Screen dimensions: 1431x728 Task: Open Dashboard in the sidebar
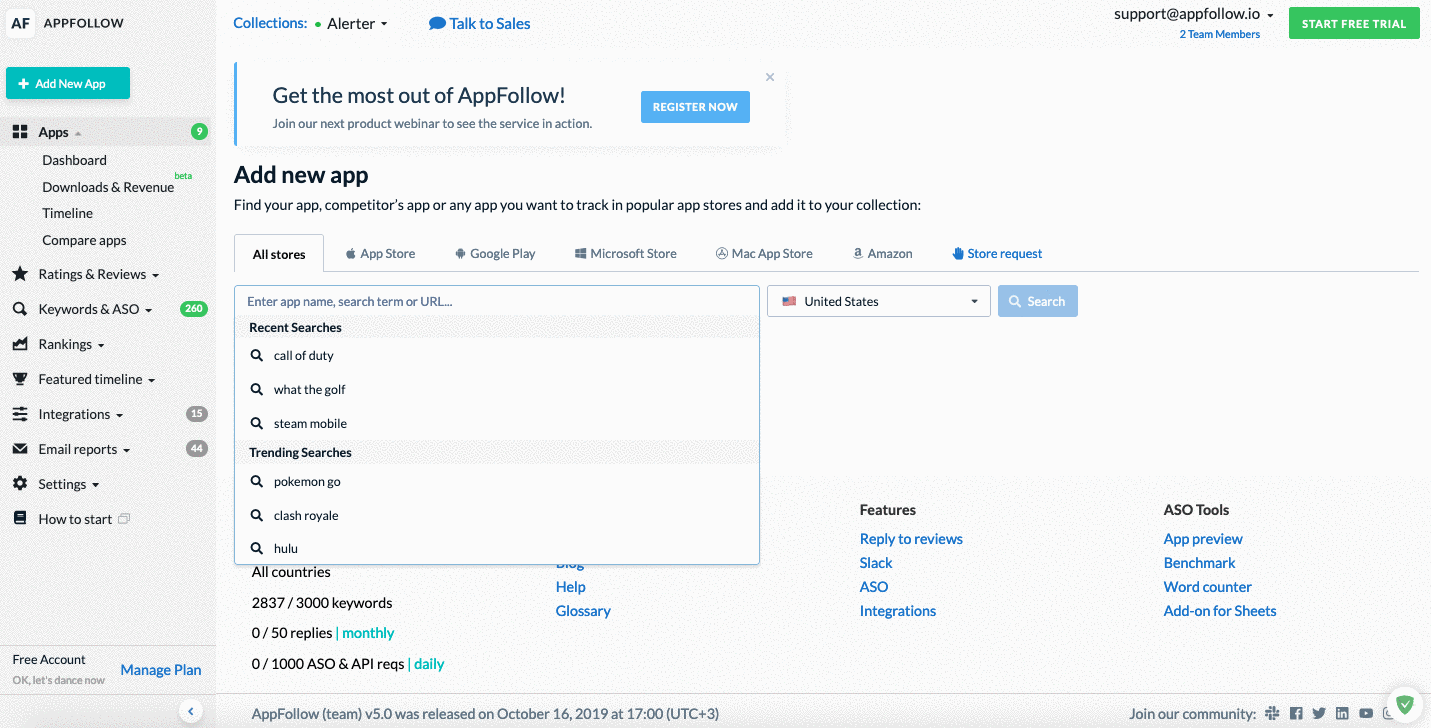pyautogui.click(x=74, y=160)
